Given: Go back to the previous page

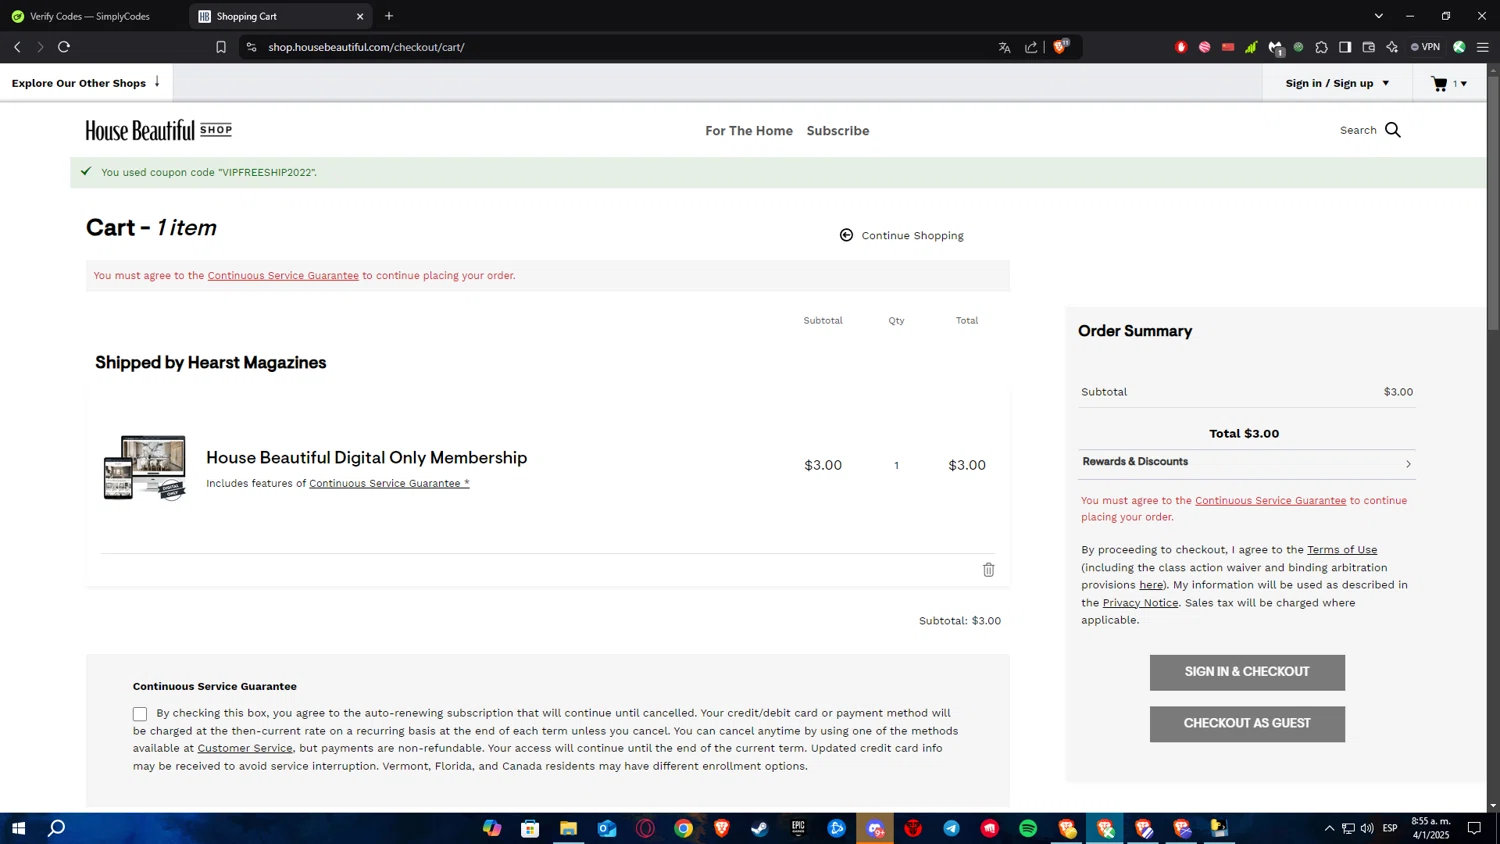Looking at the screenshot, I should click(17, 47).
